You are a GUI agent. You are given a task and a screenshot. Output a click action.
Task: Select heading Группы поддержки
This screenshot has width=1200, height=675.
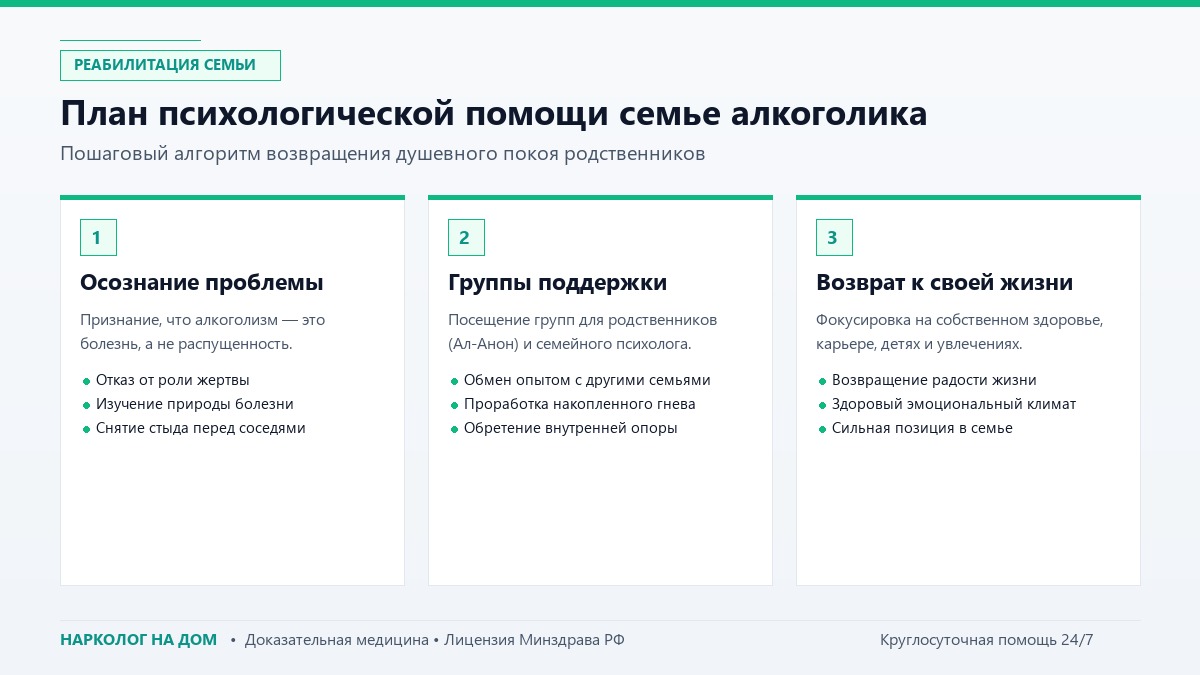(x=557, y=283)
